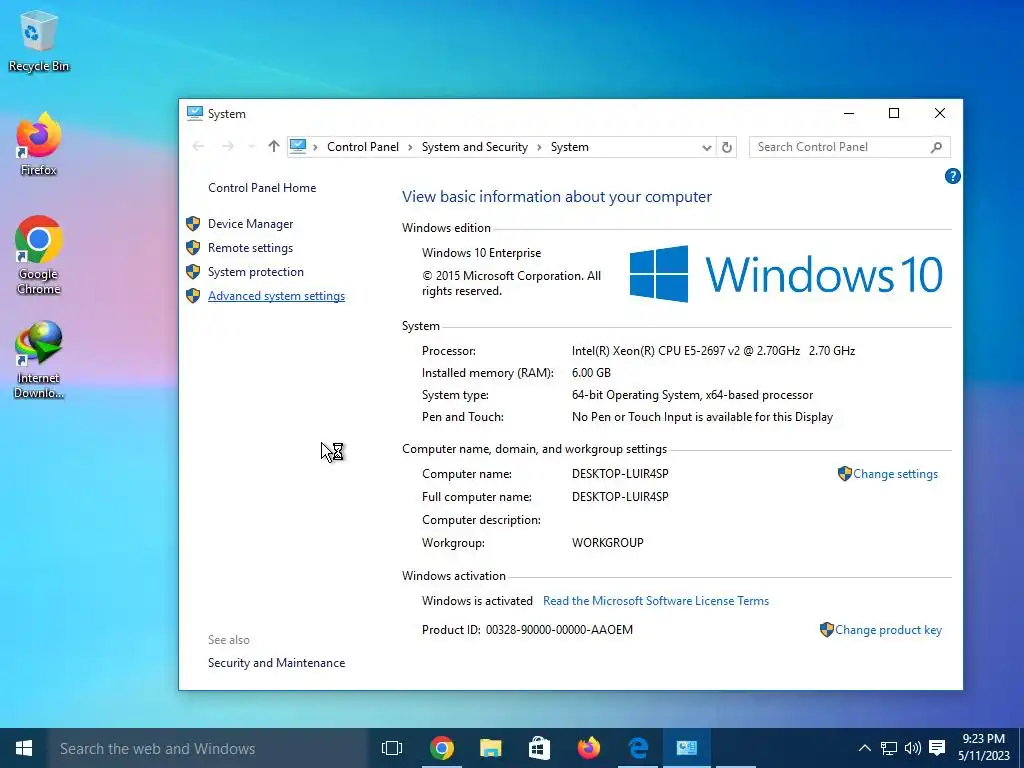Open Security and Maintenance
The height and width of the screenshot is (768, 1024).
(x=276, y=663)
